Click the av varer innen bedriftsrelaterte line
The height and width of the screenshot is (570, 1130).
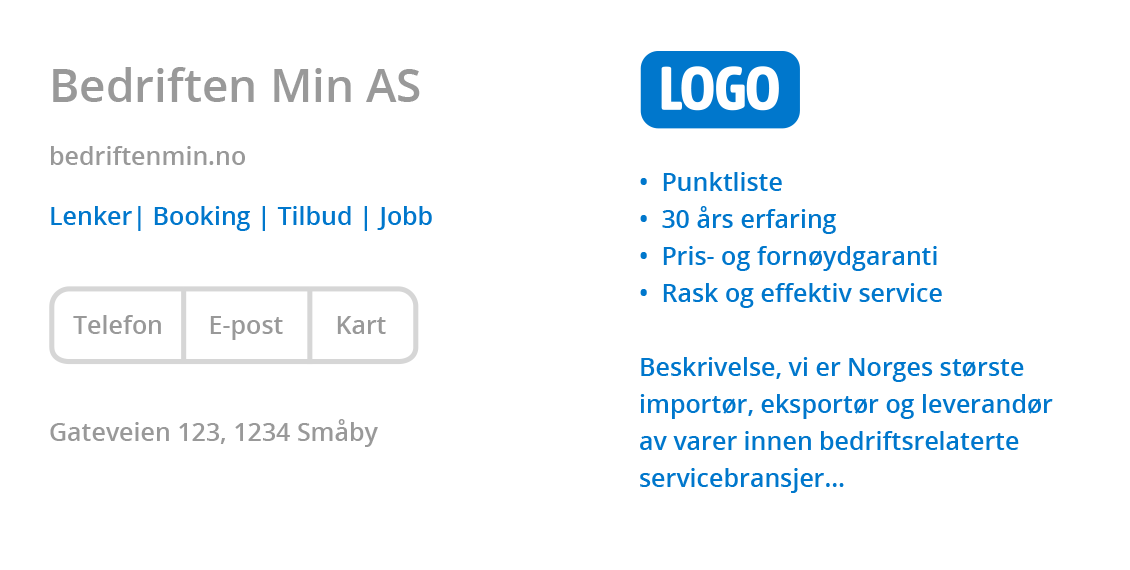[829, 442]
